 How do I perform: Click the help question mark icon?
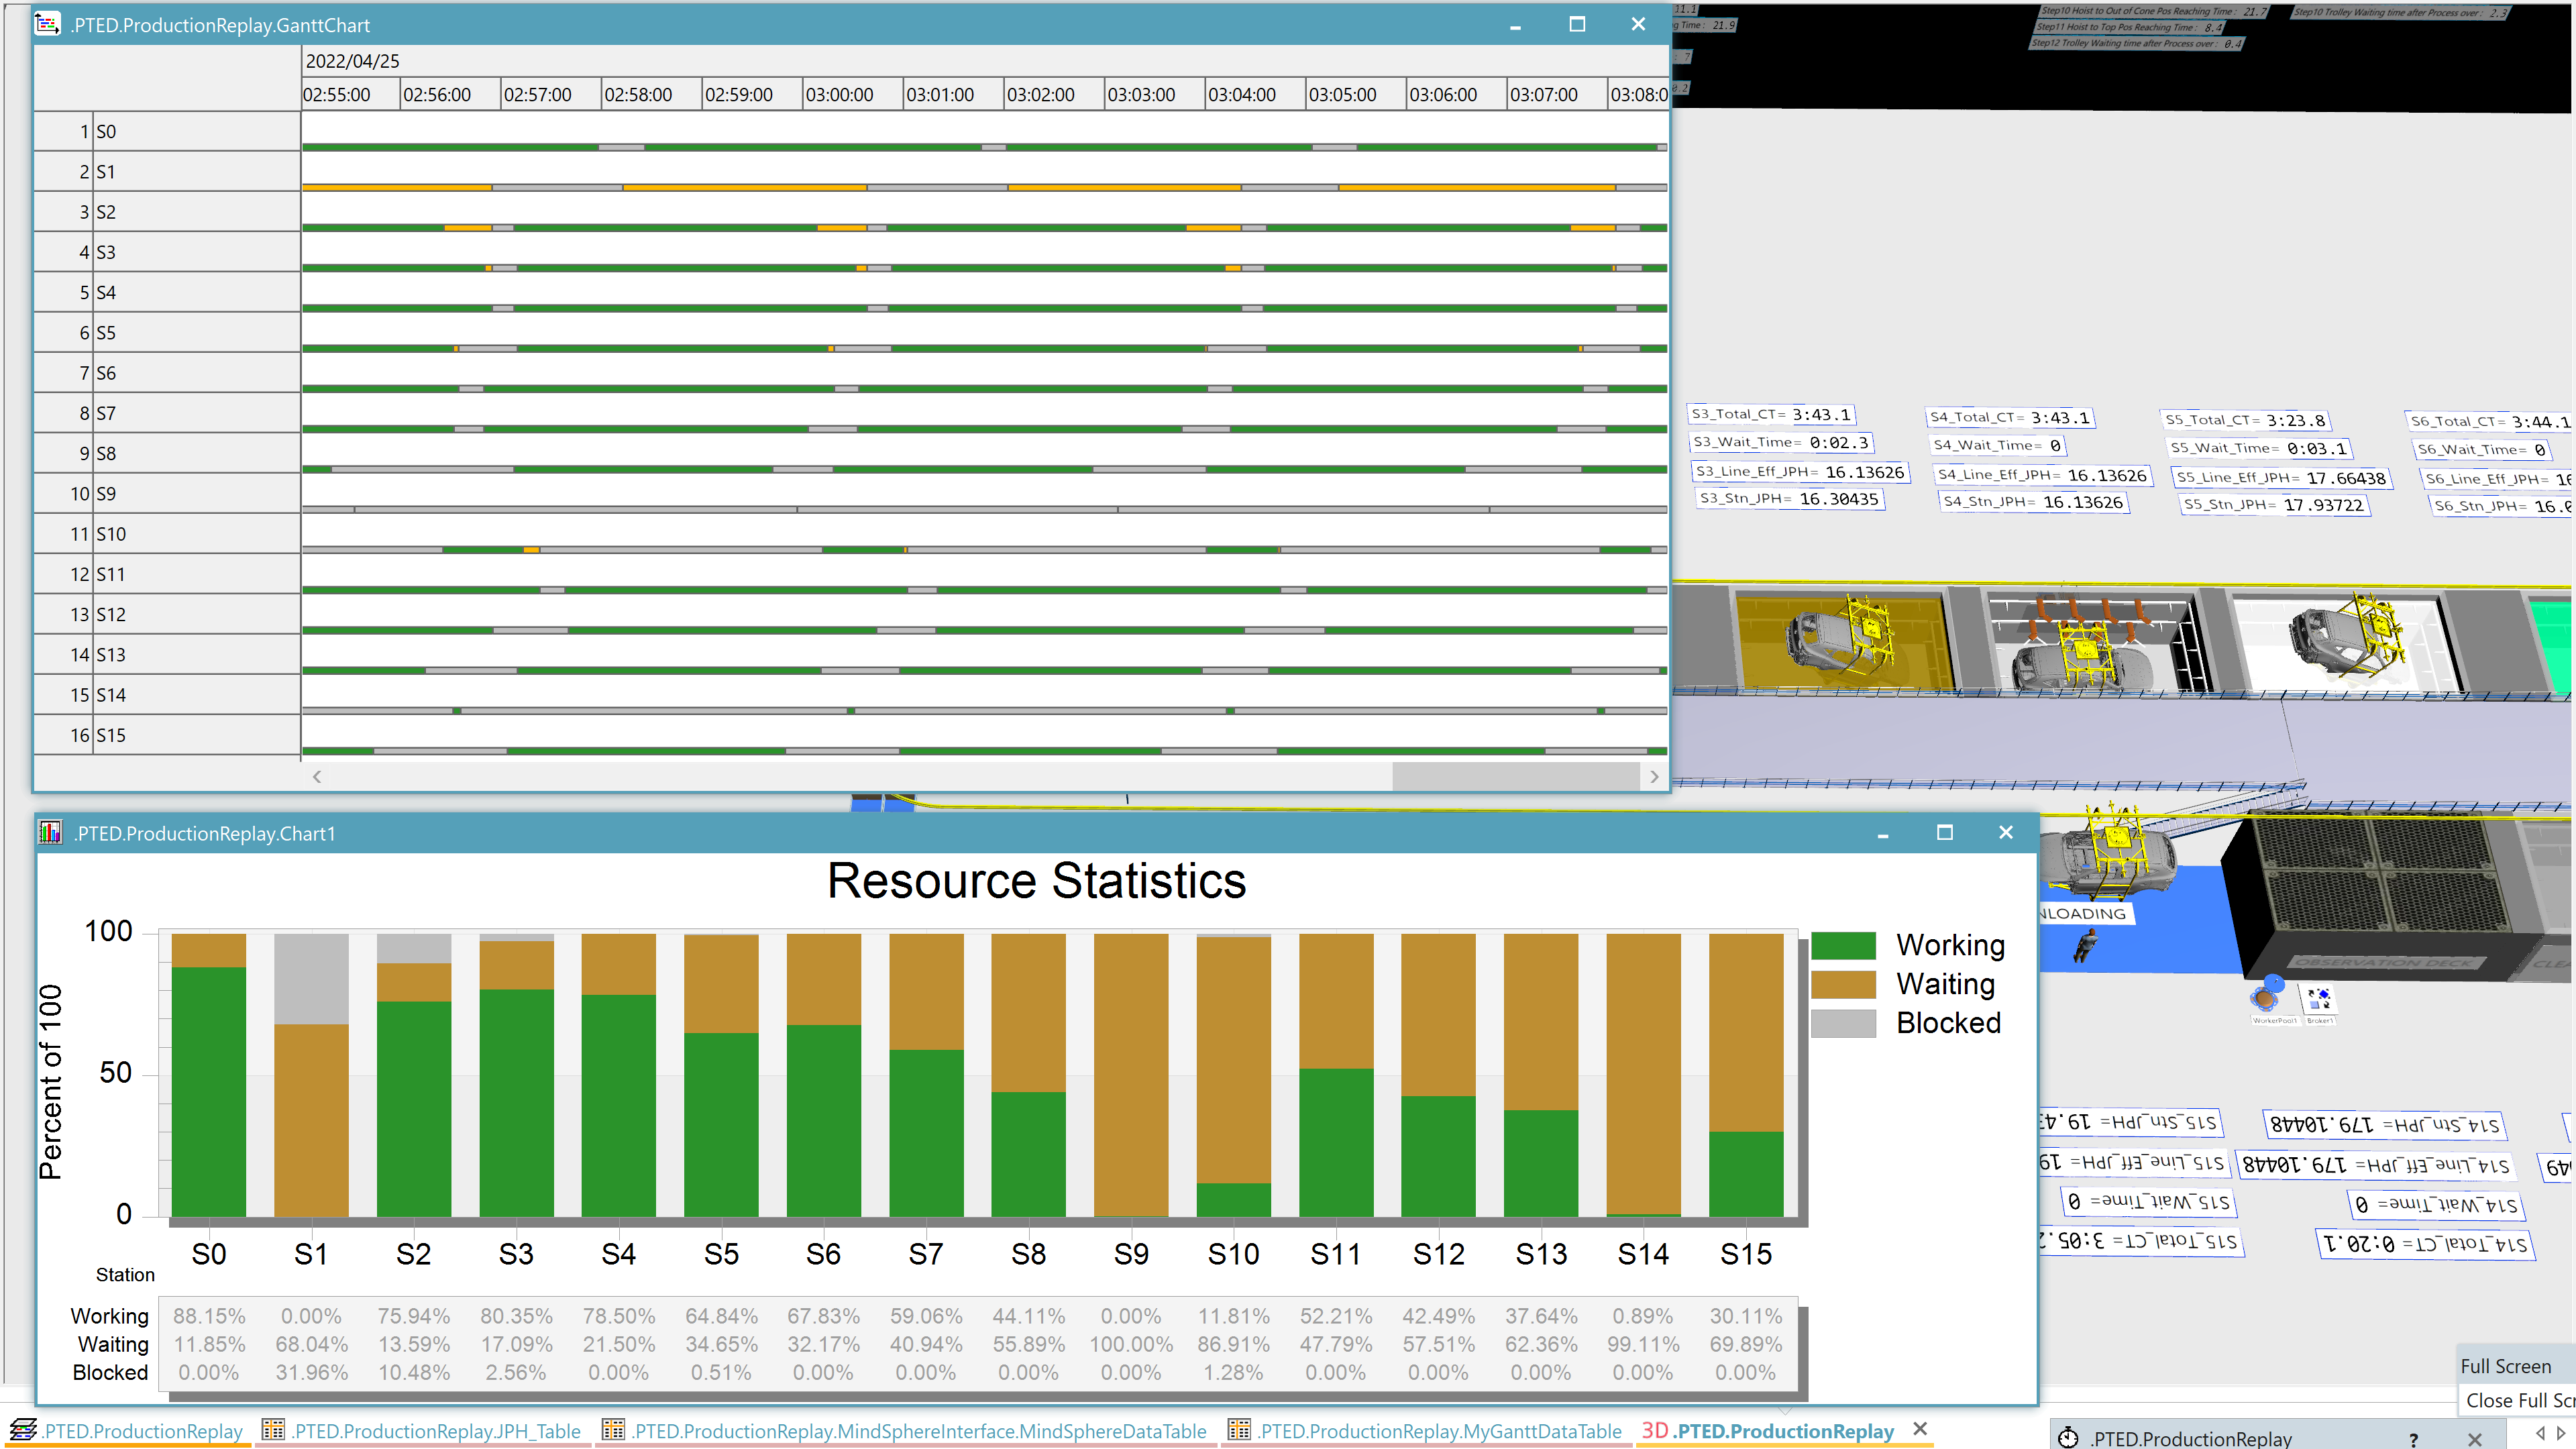tap(2413, 1439)
